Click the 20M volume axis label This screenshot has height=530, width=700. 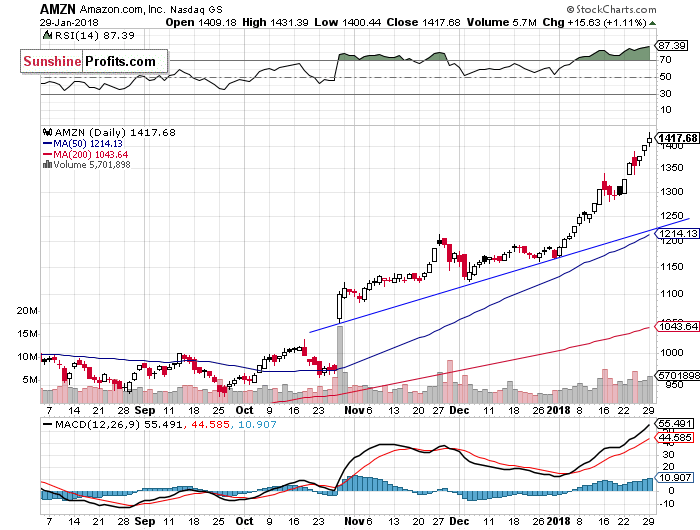point(27,311)
